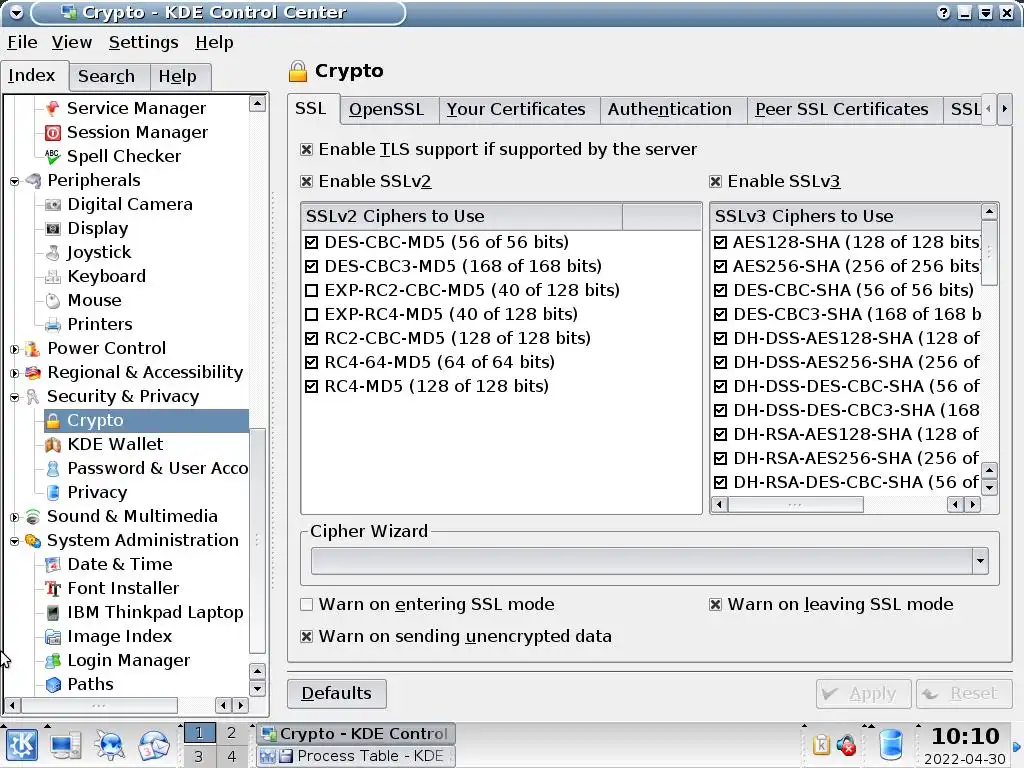Screen dimensions: 1024x768
Task: Launch the mail client from panel
Action: pyautogui.click(x=153, y=744)
